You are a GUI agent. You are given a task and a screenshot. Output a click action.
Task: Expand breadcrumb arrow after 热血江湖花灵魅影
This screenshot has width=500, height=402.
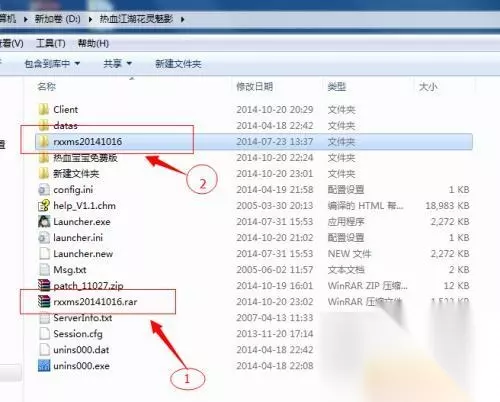coord(183,19)
